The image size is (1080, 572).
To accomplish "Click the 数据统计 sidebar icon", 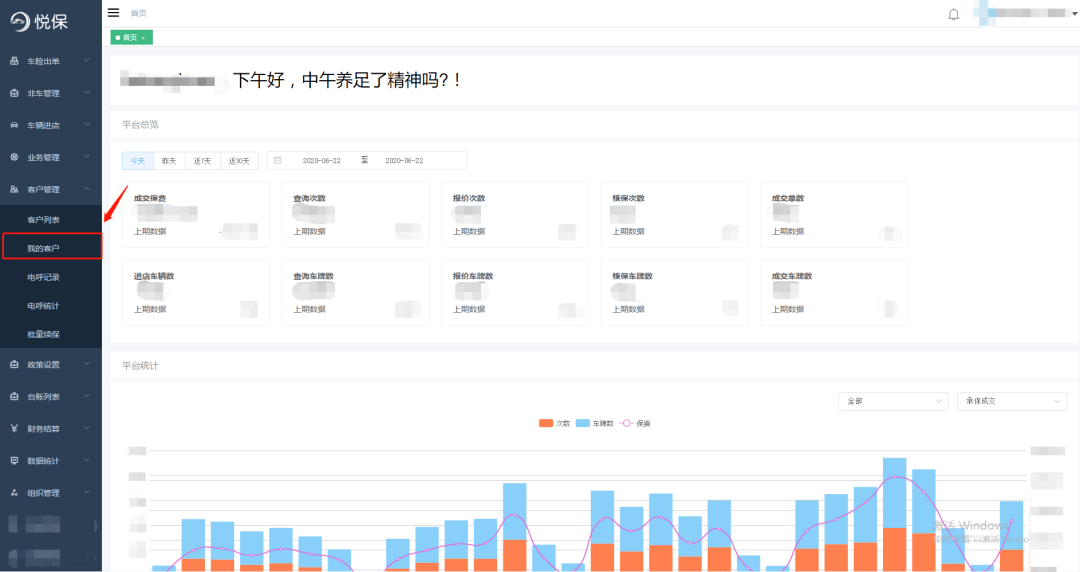I will point(14,460).
